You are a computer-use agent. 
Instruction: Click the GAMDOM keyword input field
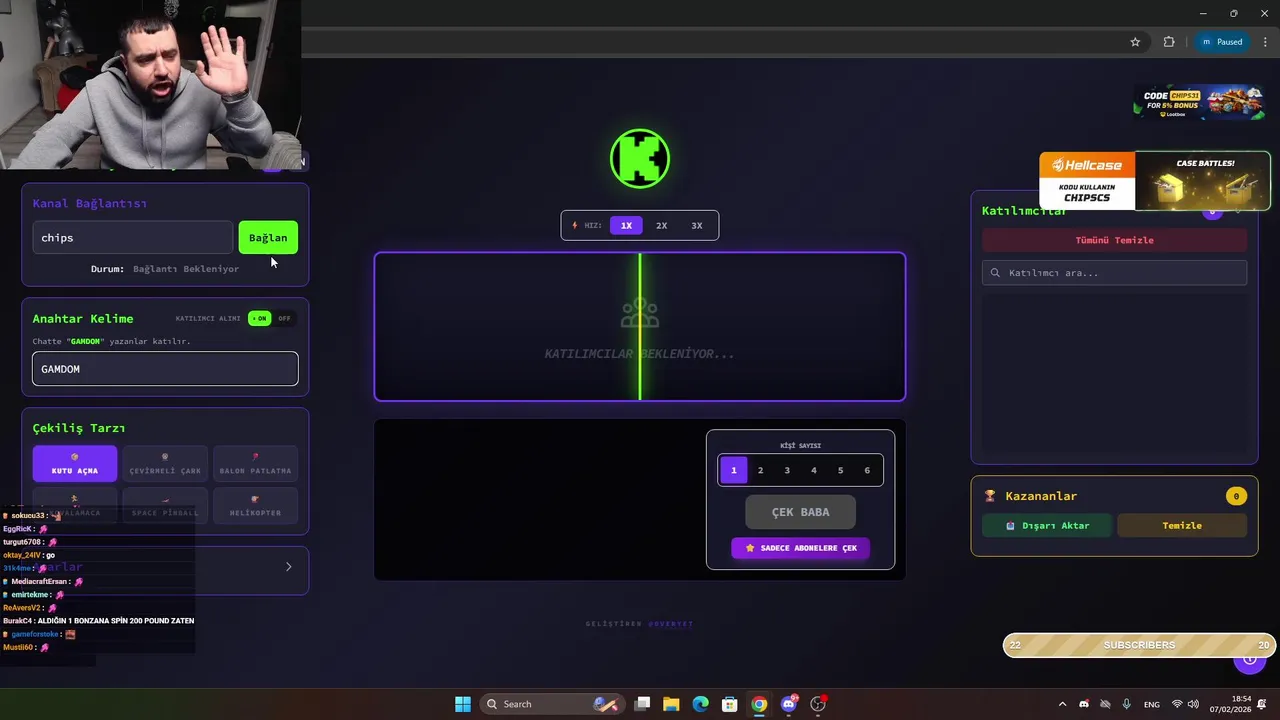pos(165,369)
